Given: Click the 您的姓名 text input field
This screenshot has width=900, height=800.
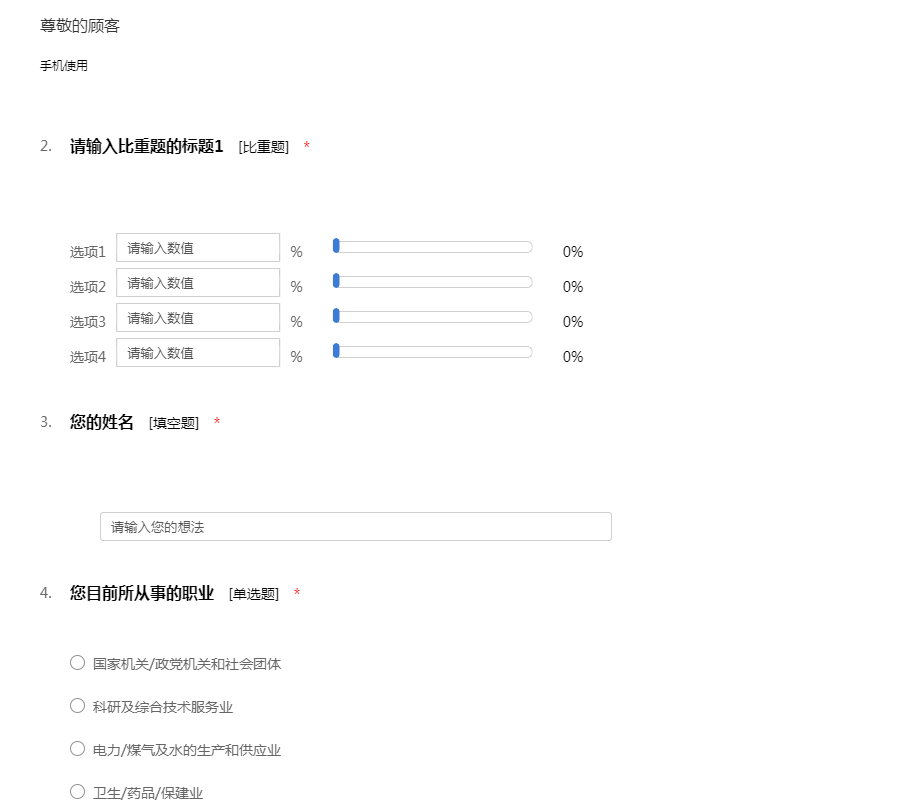Looking at the screenshot, I should [355, 527].
